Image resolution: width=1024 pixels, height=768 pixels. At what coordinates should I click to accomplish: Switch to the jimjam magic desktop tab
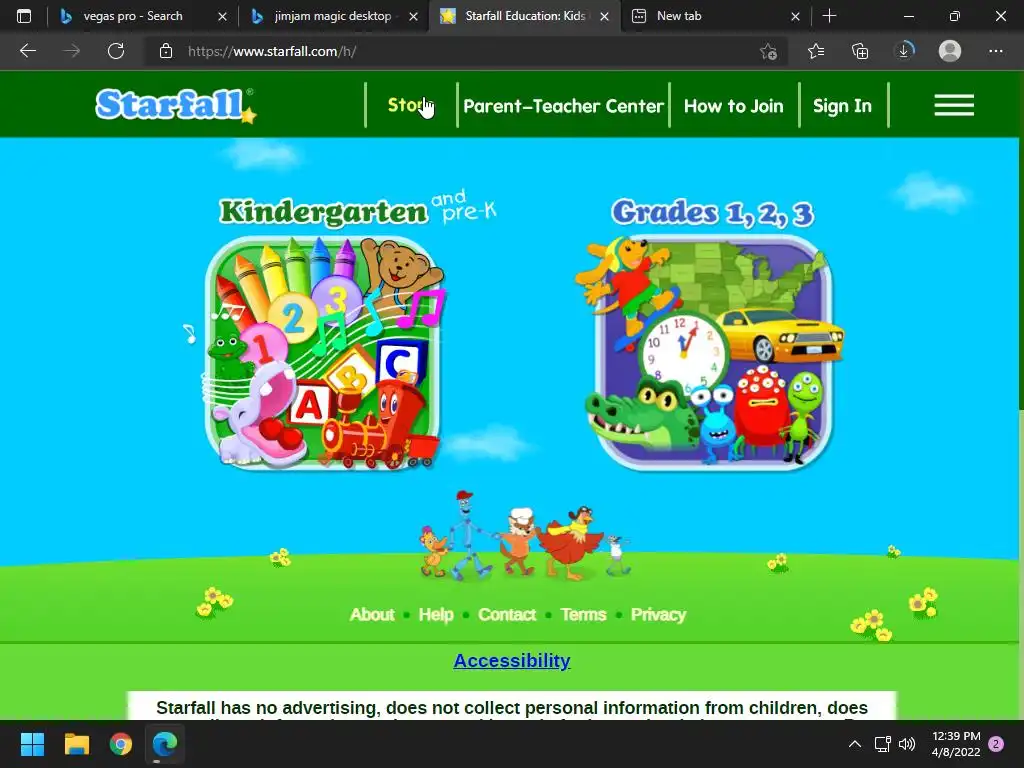(332, 16)
